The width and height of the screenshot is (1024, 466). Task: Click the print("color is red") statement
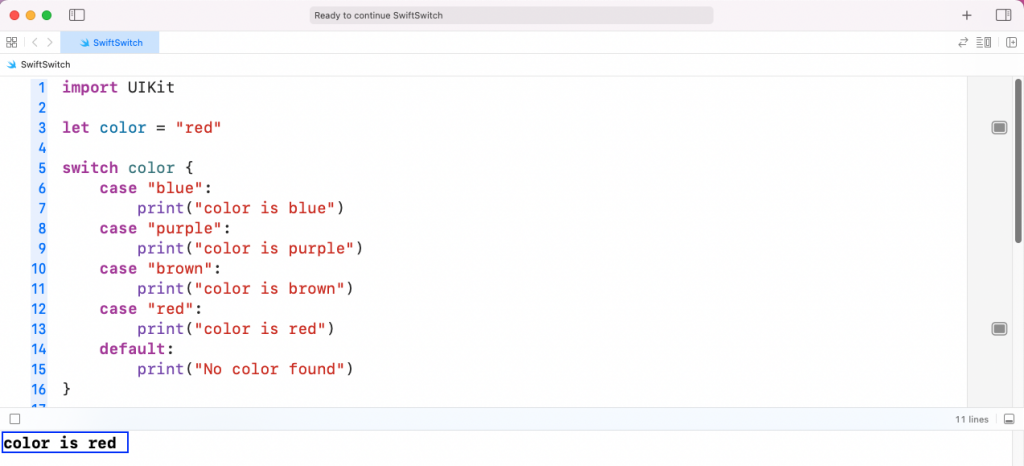tap(236, 328)
